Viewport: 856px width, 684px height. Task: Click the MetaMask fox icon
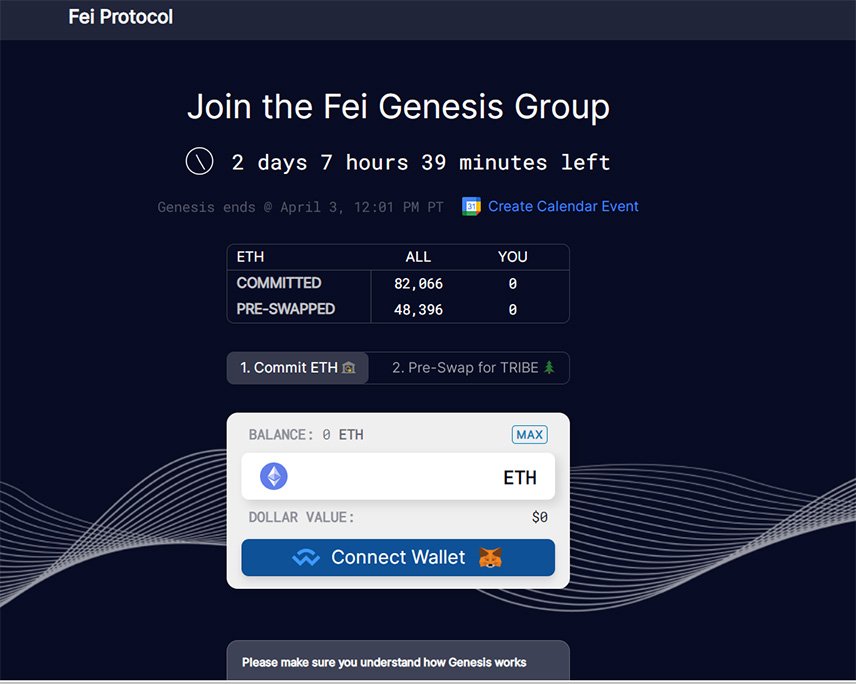pos(491,558)
